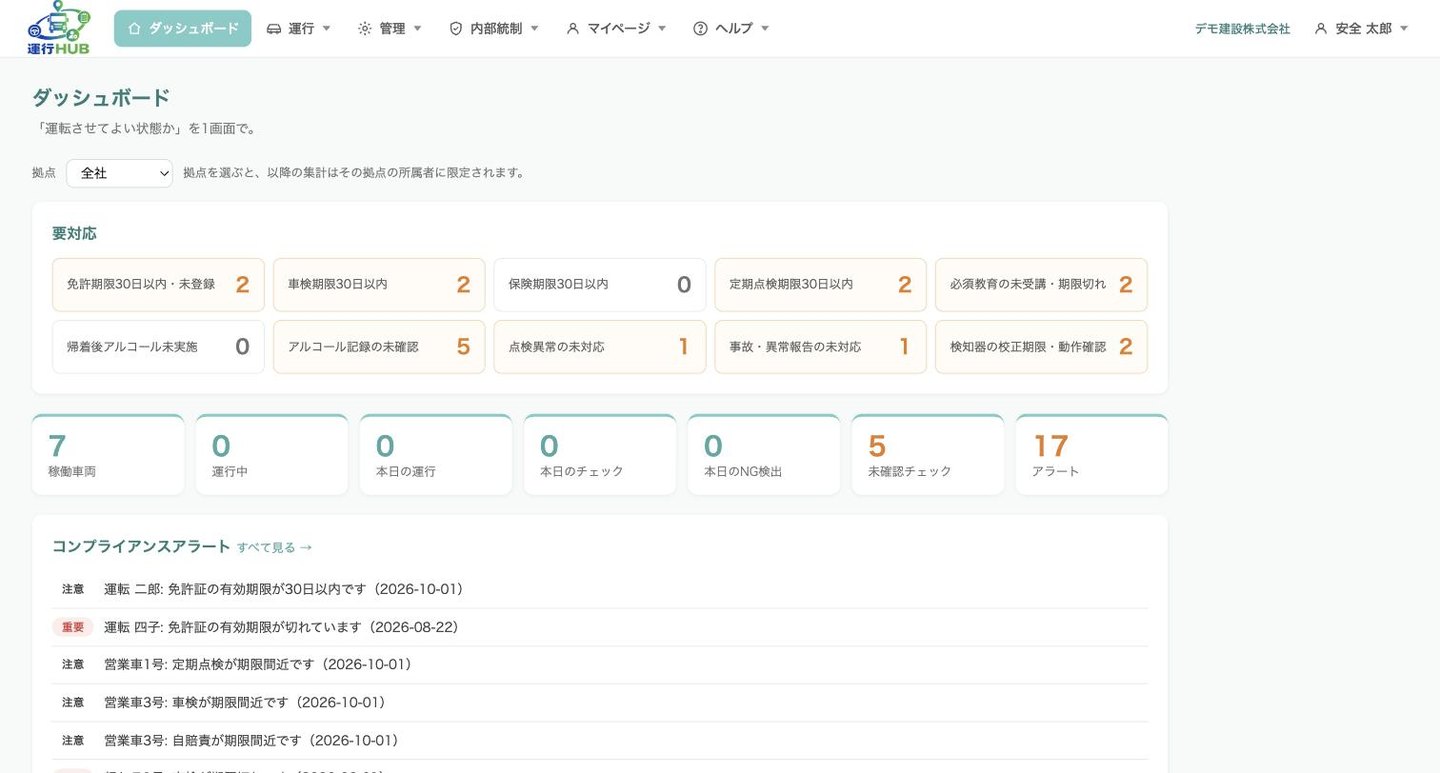Open the 内部統制 menu label
Image resolution: width=1440 pixels, height=773 pixels.
[x=496, y=29]
